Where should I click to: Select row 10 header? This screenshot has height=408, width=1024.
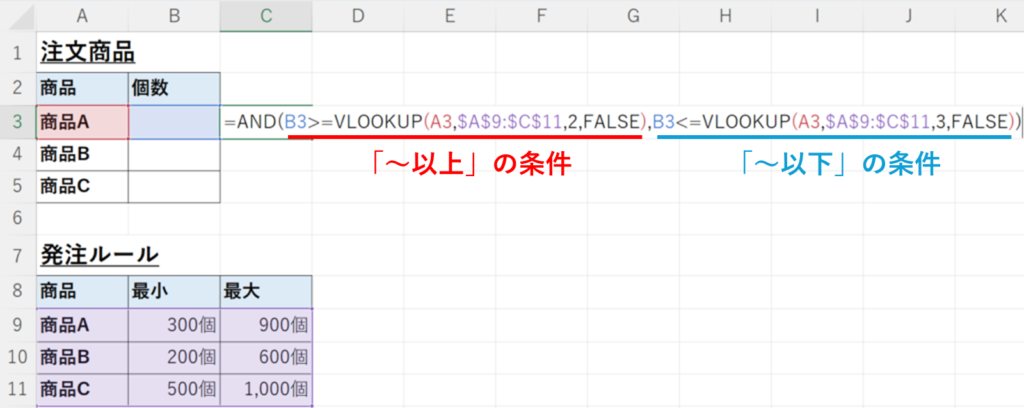point(18,357)
